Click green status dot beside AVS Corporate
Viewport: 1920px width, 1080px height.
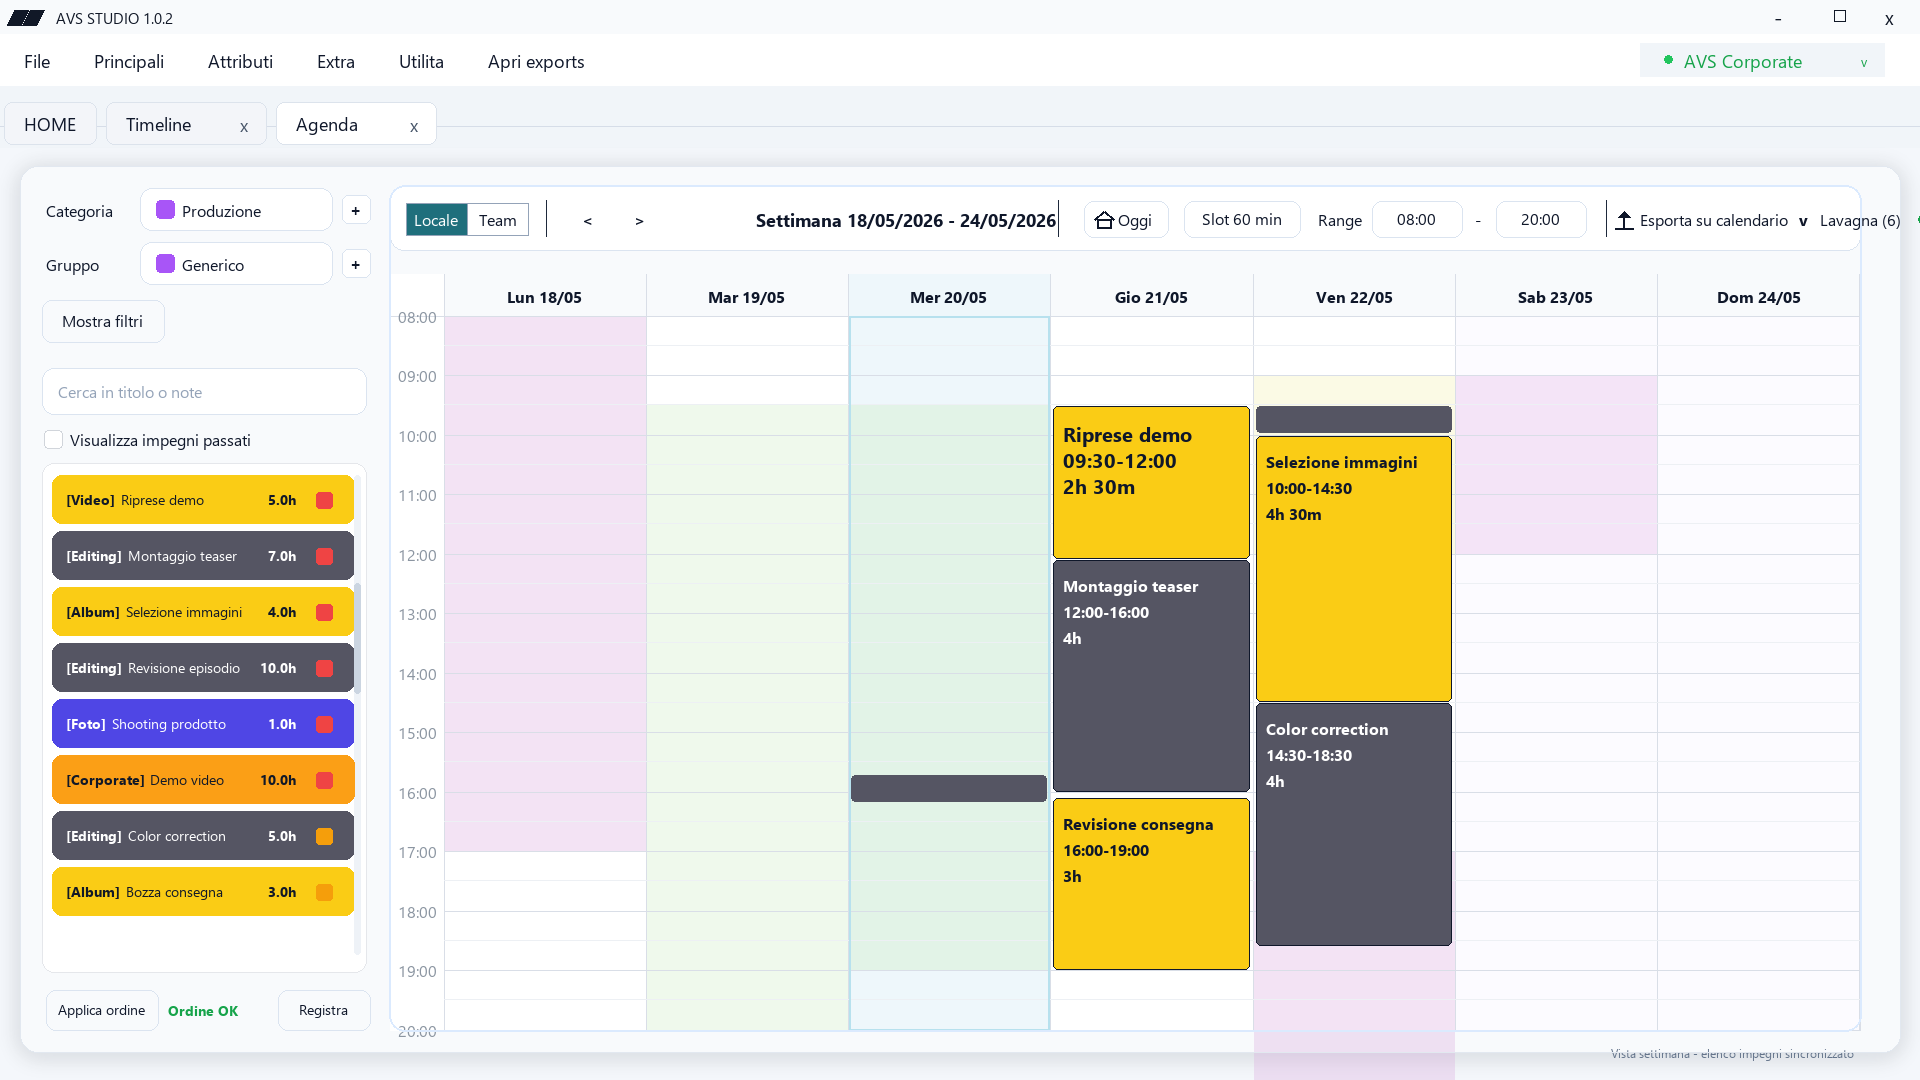pos(1668,60)
